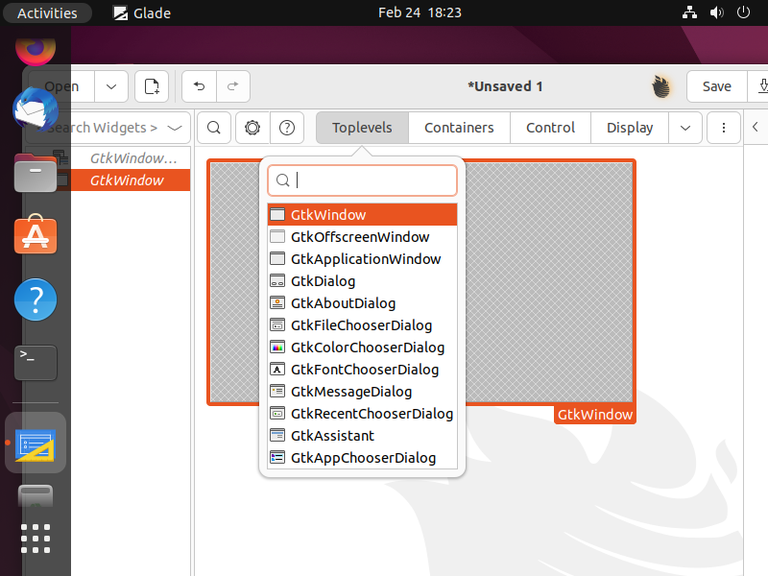Click the GtkFileChooserDialog icon
768x576 pixels.
click(x=277, y=325)
